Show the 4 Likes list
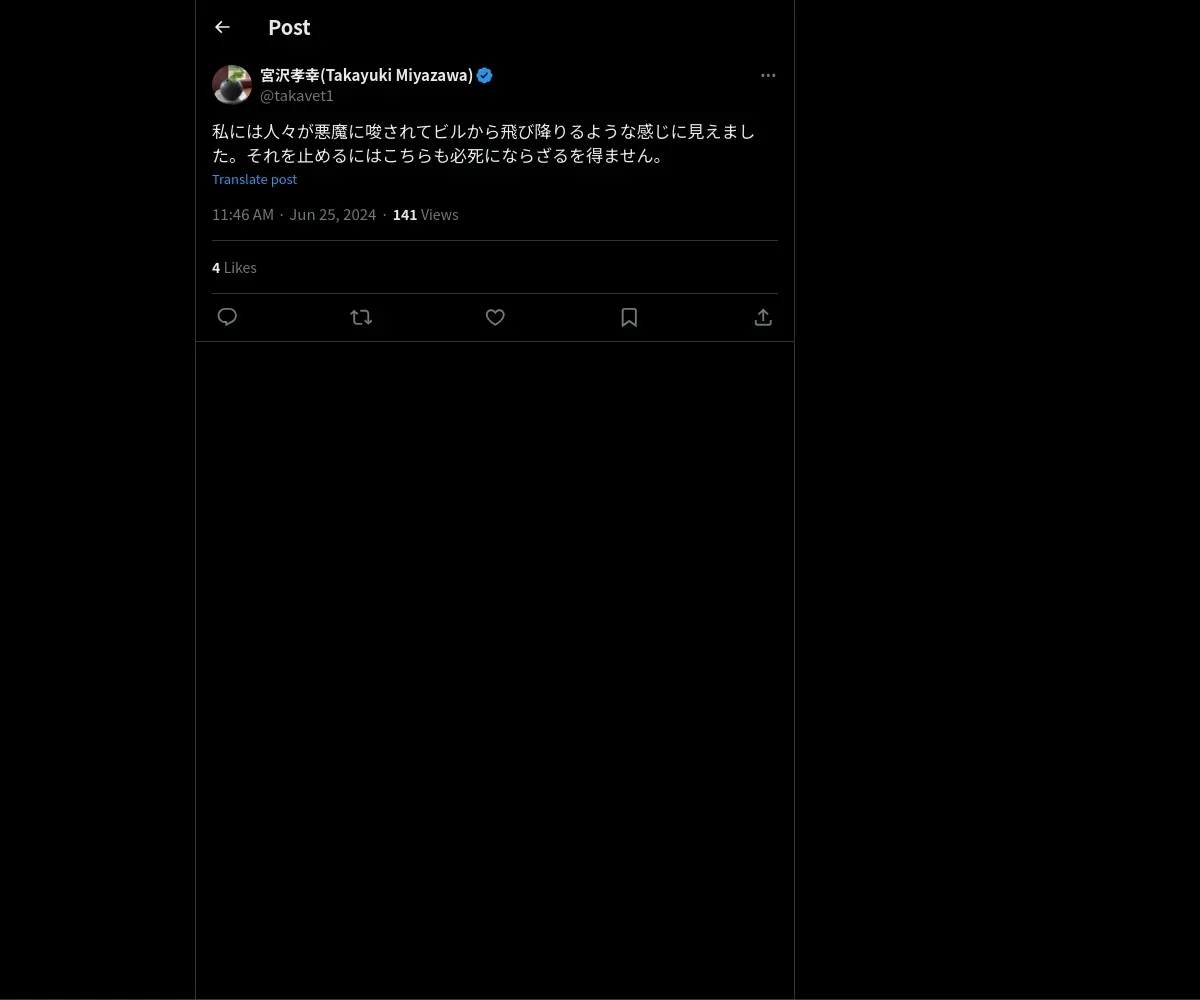Screen dimensions: 1200x1000 (234, 267)
